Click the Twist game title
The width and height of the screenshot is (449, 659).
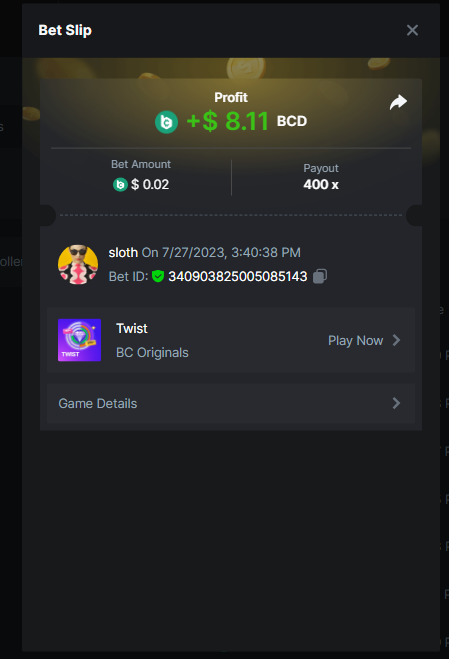[x=132, y=328]
